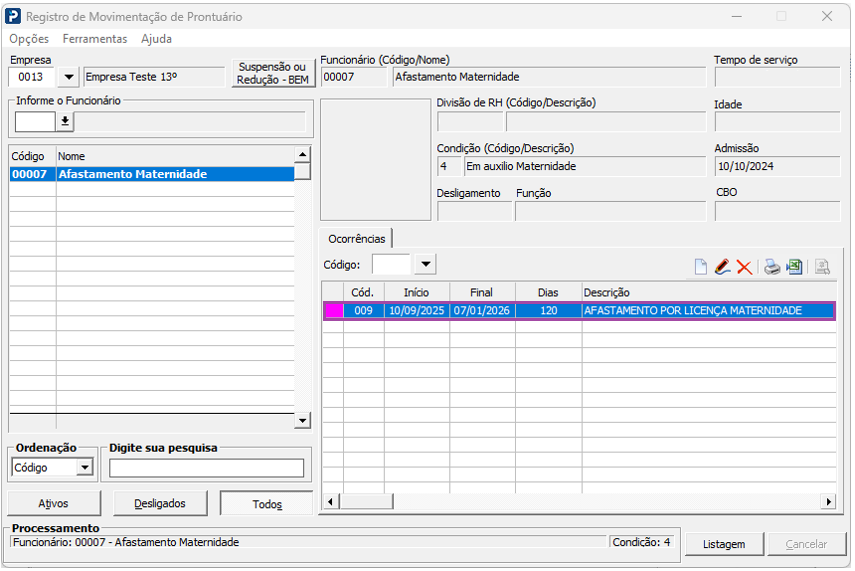Screen dimensions: 855x571
Task: Click the employee lookup download-arrow icon
Action: (x=65, y=121)
